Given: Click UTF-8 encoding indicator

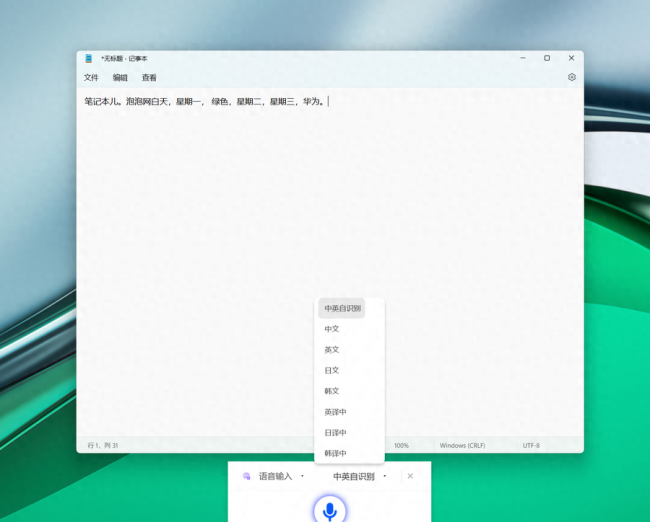Looking at the screenshot, I should coord(531,445).
